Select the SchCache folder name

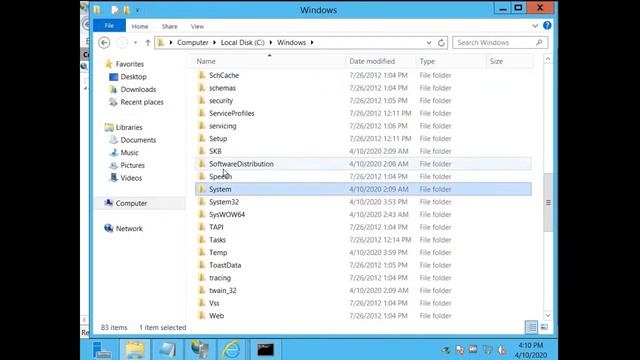(224, 75)
